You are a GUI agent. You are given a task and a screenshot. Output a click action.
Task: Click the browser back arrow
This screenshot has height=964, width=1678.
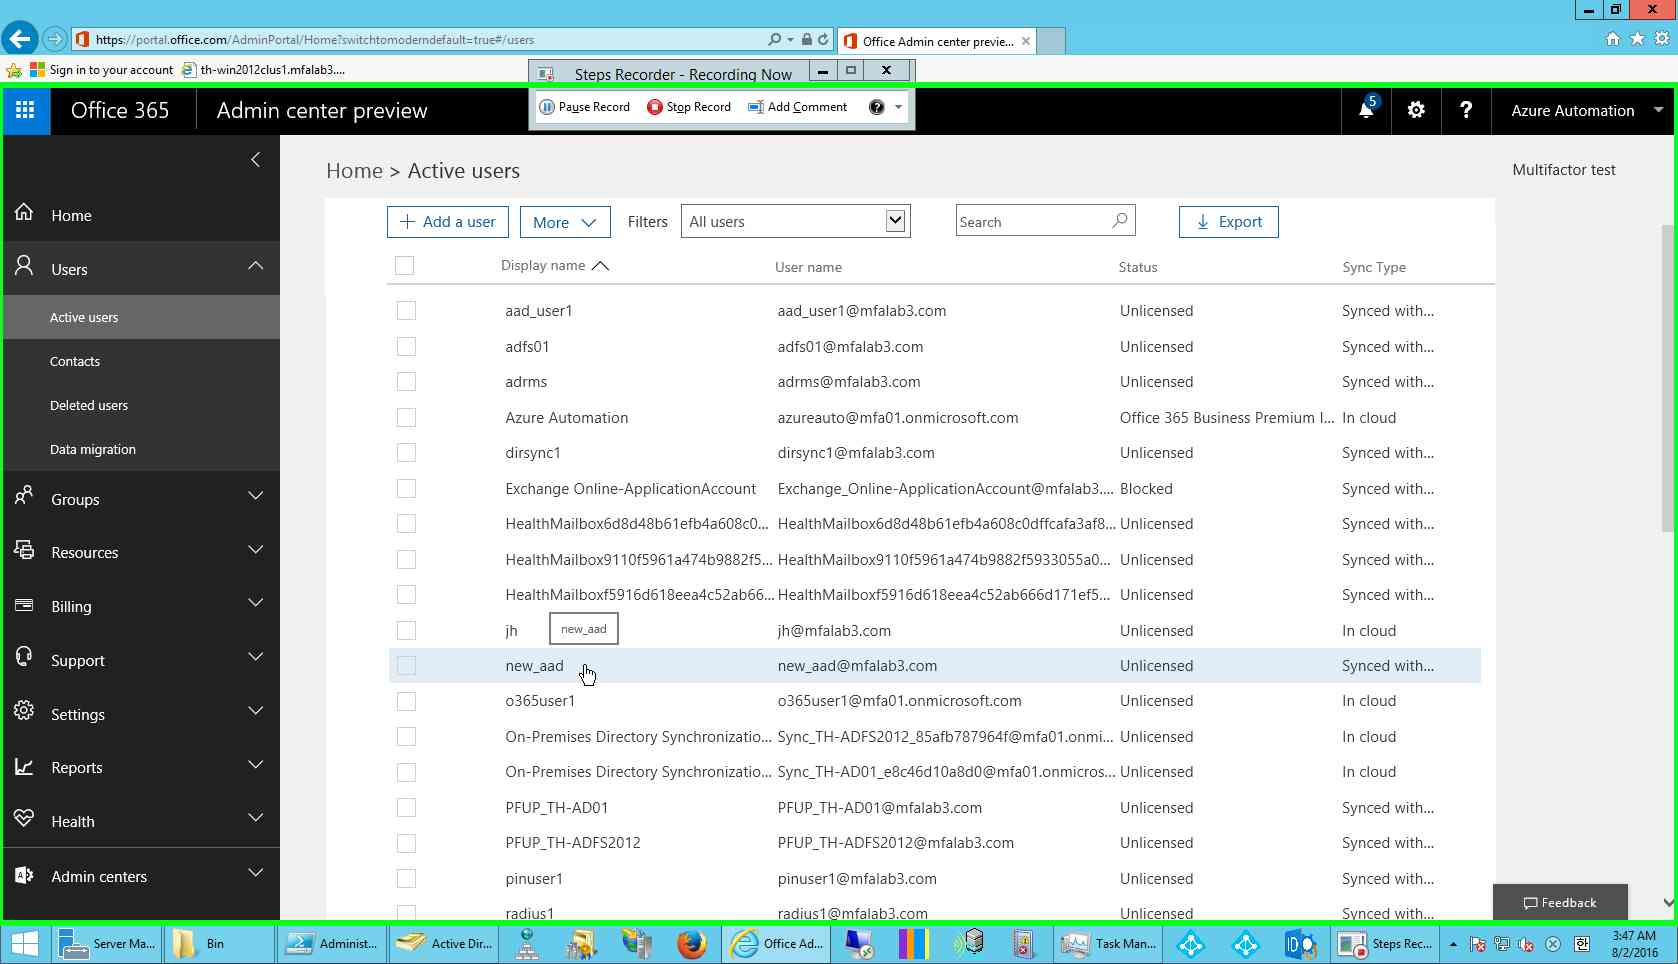pyautogui.click(x=19, y=39)
